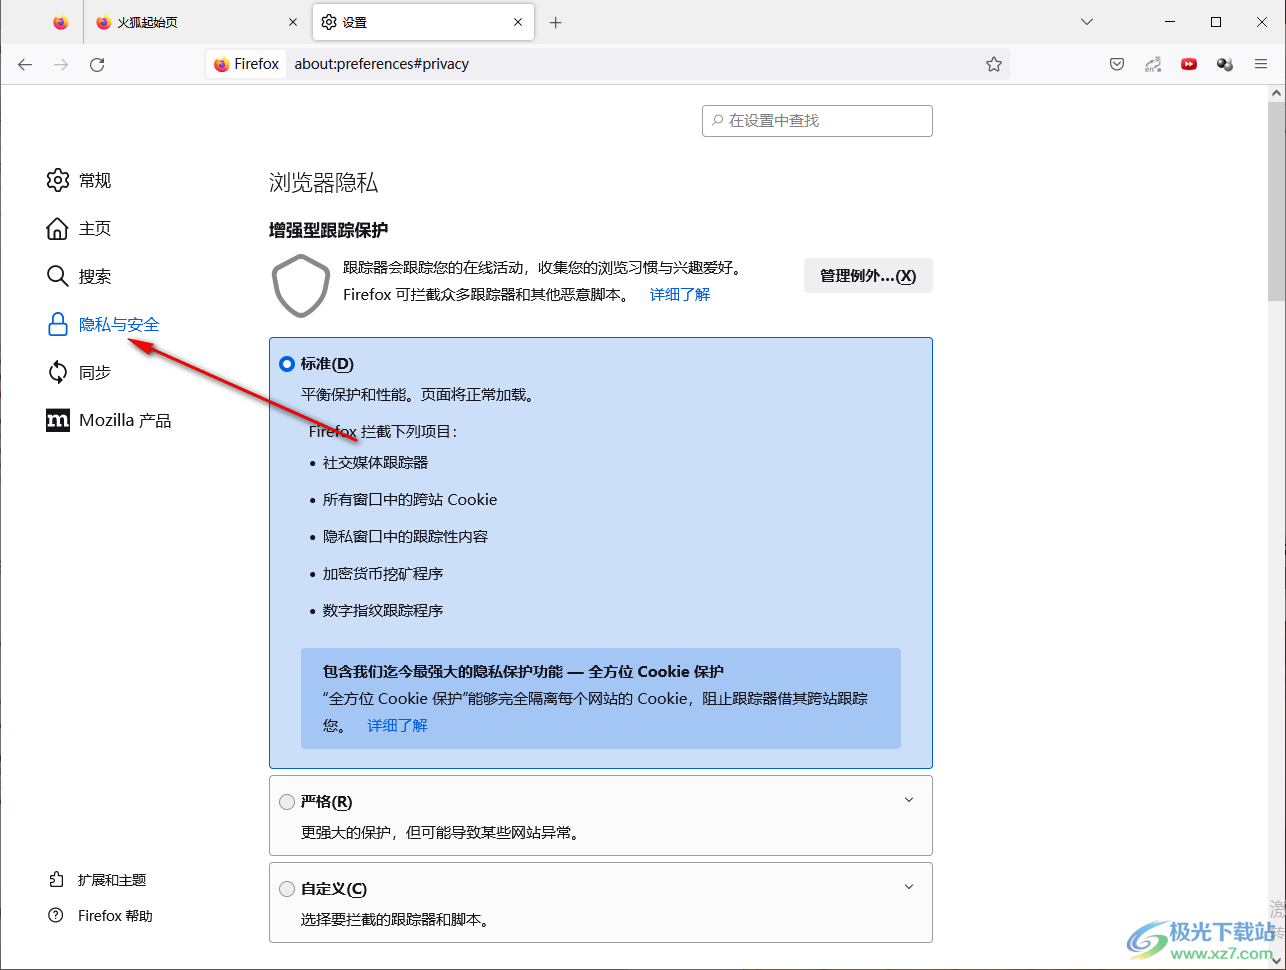
Task: Open the Mozilla 产品 category
Action: pos(109,421)
